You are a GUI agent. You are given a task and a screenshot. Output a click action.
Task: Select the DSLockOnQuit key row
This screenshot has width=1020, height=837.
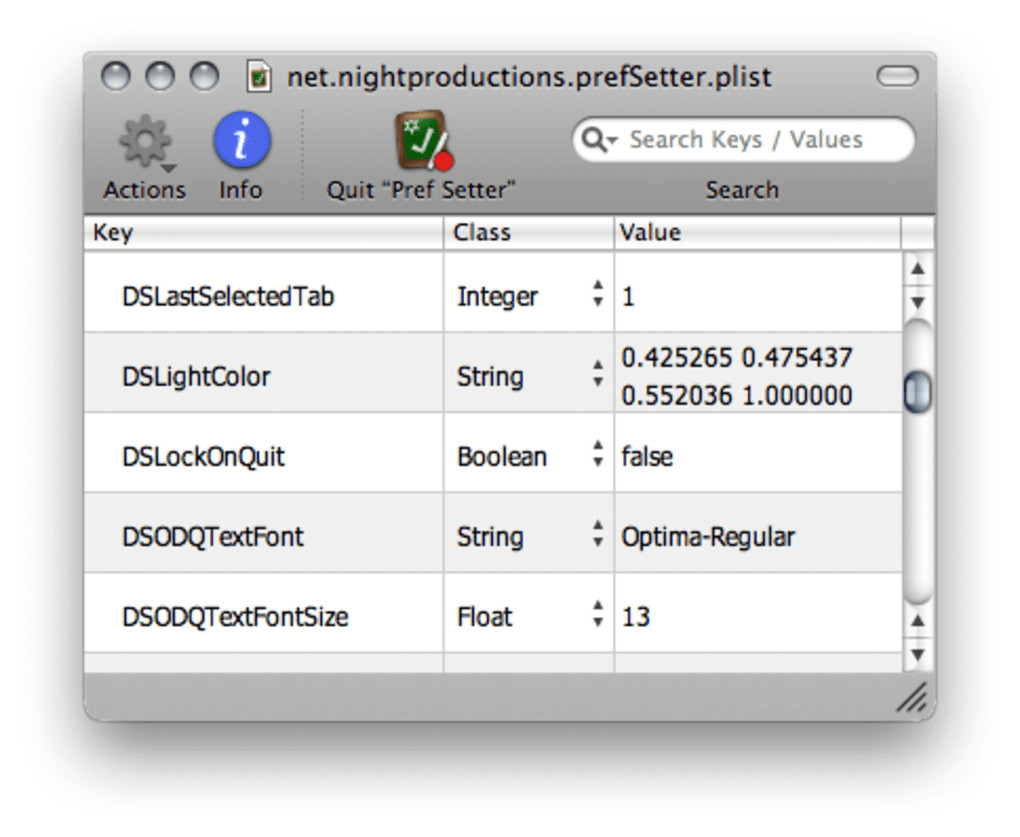point(204,457)
